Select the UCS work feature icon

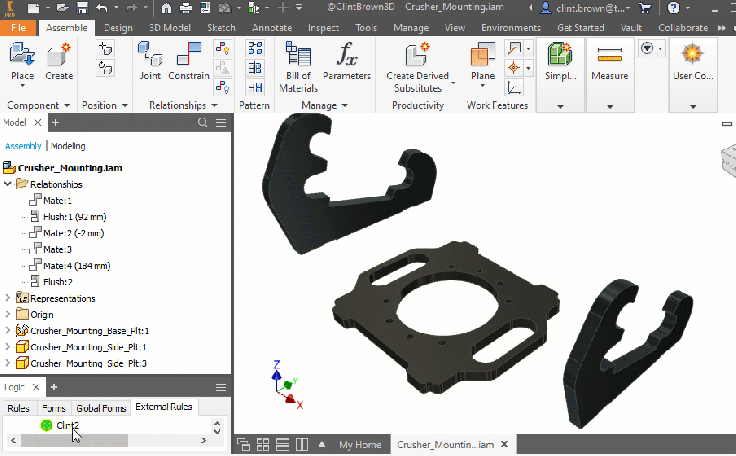[514, 88]
